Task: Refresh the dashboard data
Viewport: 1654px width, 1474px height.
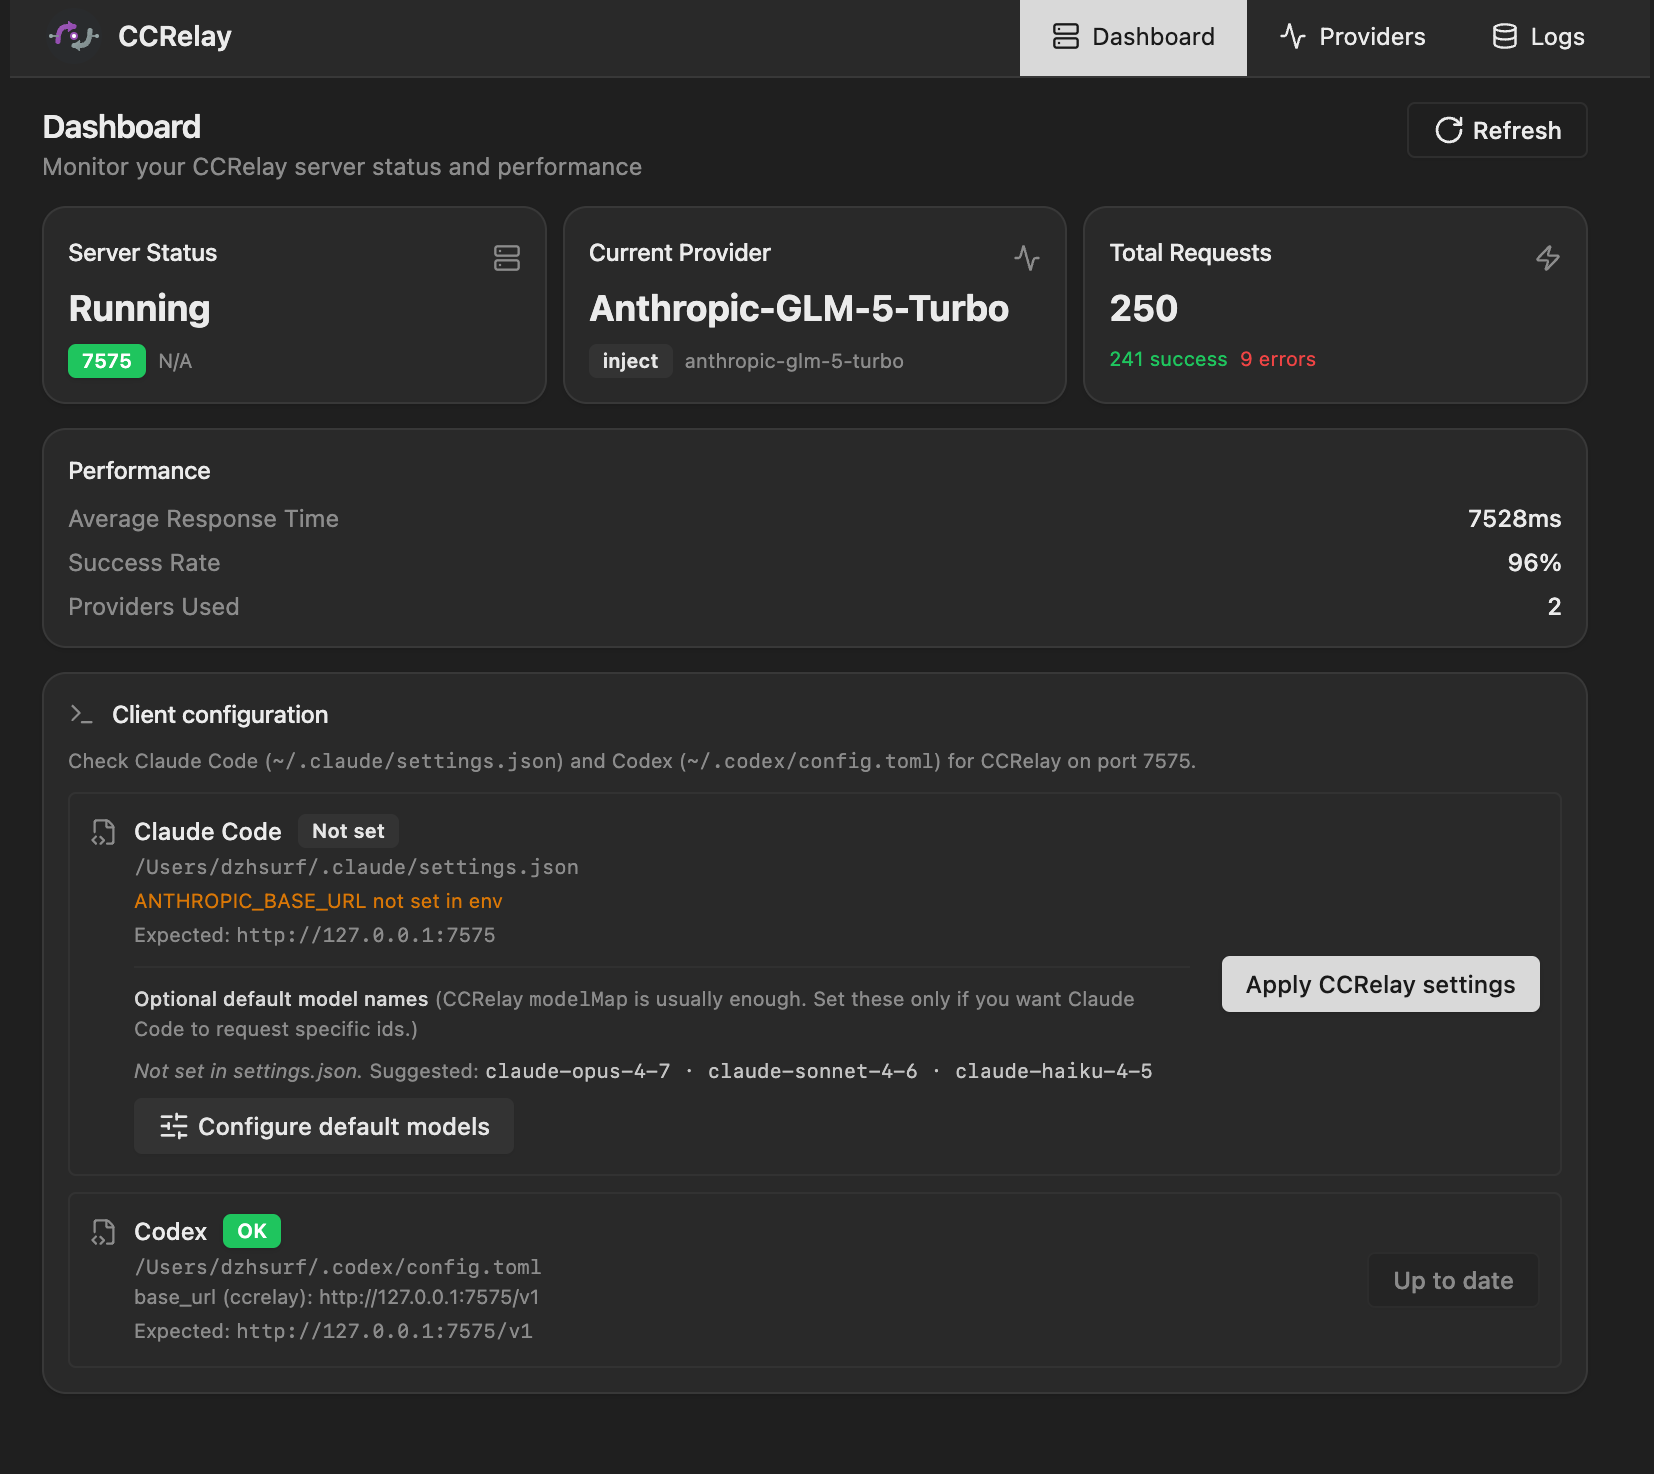Action: pyautogui.click(x=1497, y=130)
